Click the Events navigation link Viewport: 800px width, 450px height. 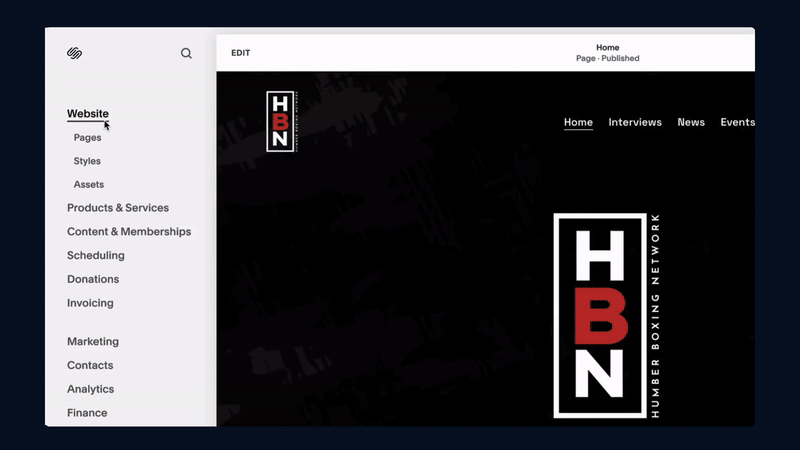[738, 122]
